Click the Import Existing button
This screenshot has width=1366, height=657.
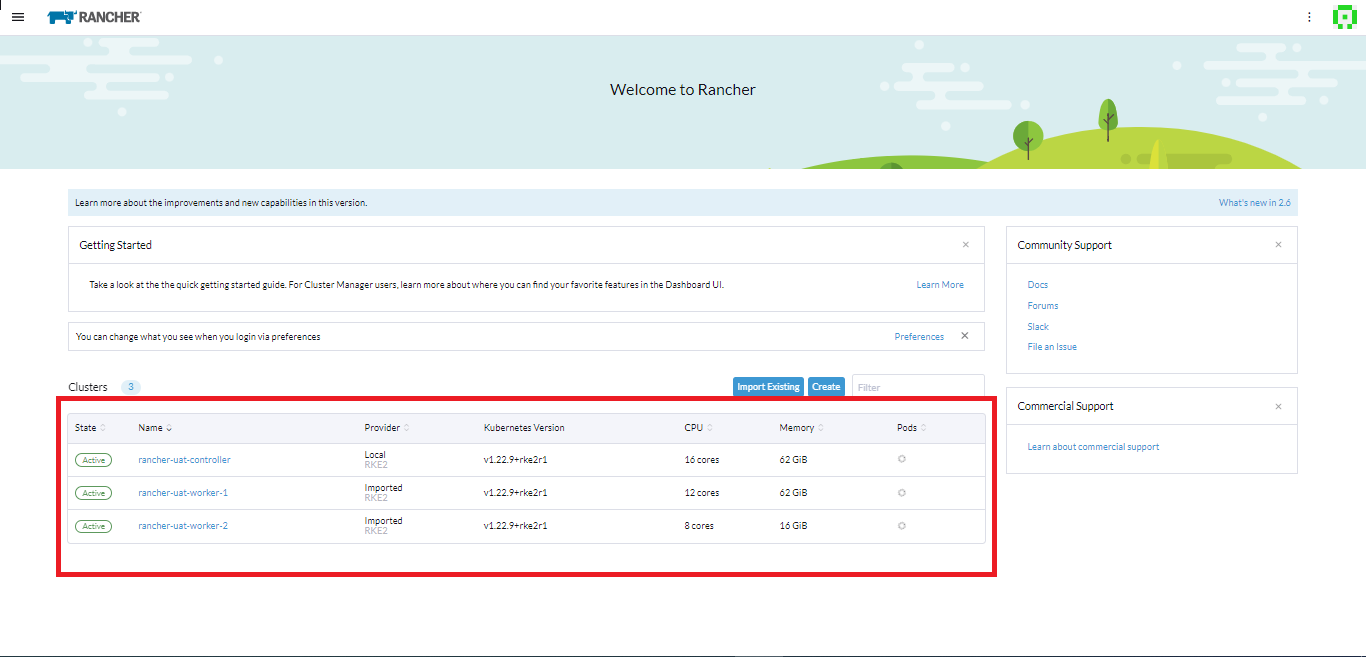(x=768, y=387)
